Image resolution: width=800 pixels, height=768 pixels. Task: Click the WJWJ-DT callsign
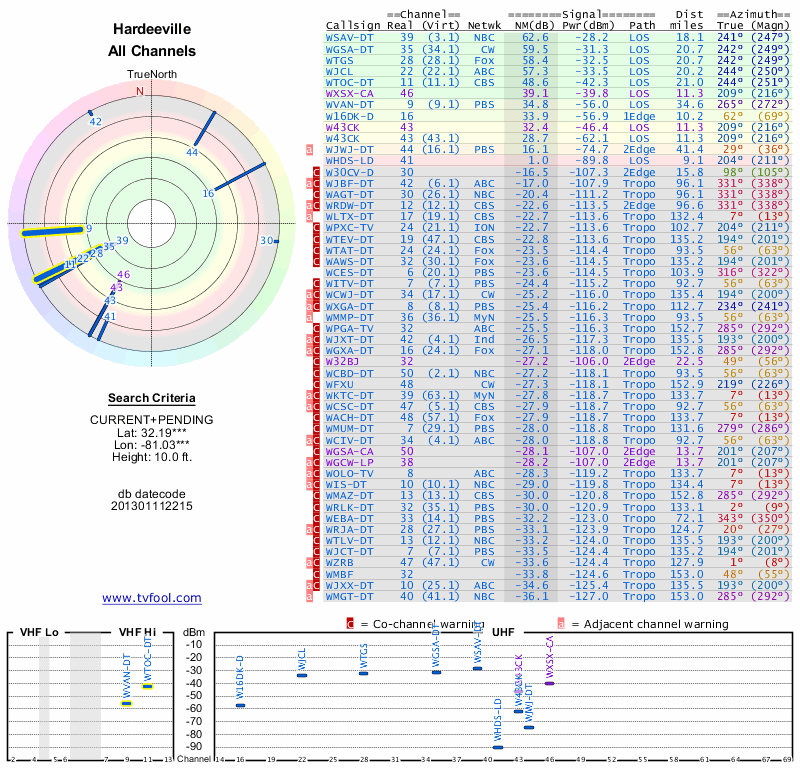tap(349, 150)
